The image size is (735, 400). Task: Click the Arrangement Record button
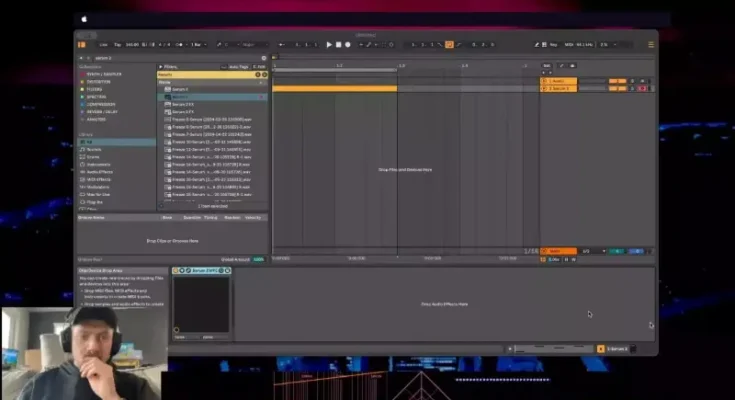pyautogui.click(x=347, y=45)
